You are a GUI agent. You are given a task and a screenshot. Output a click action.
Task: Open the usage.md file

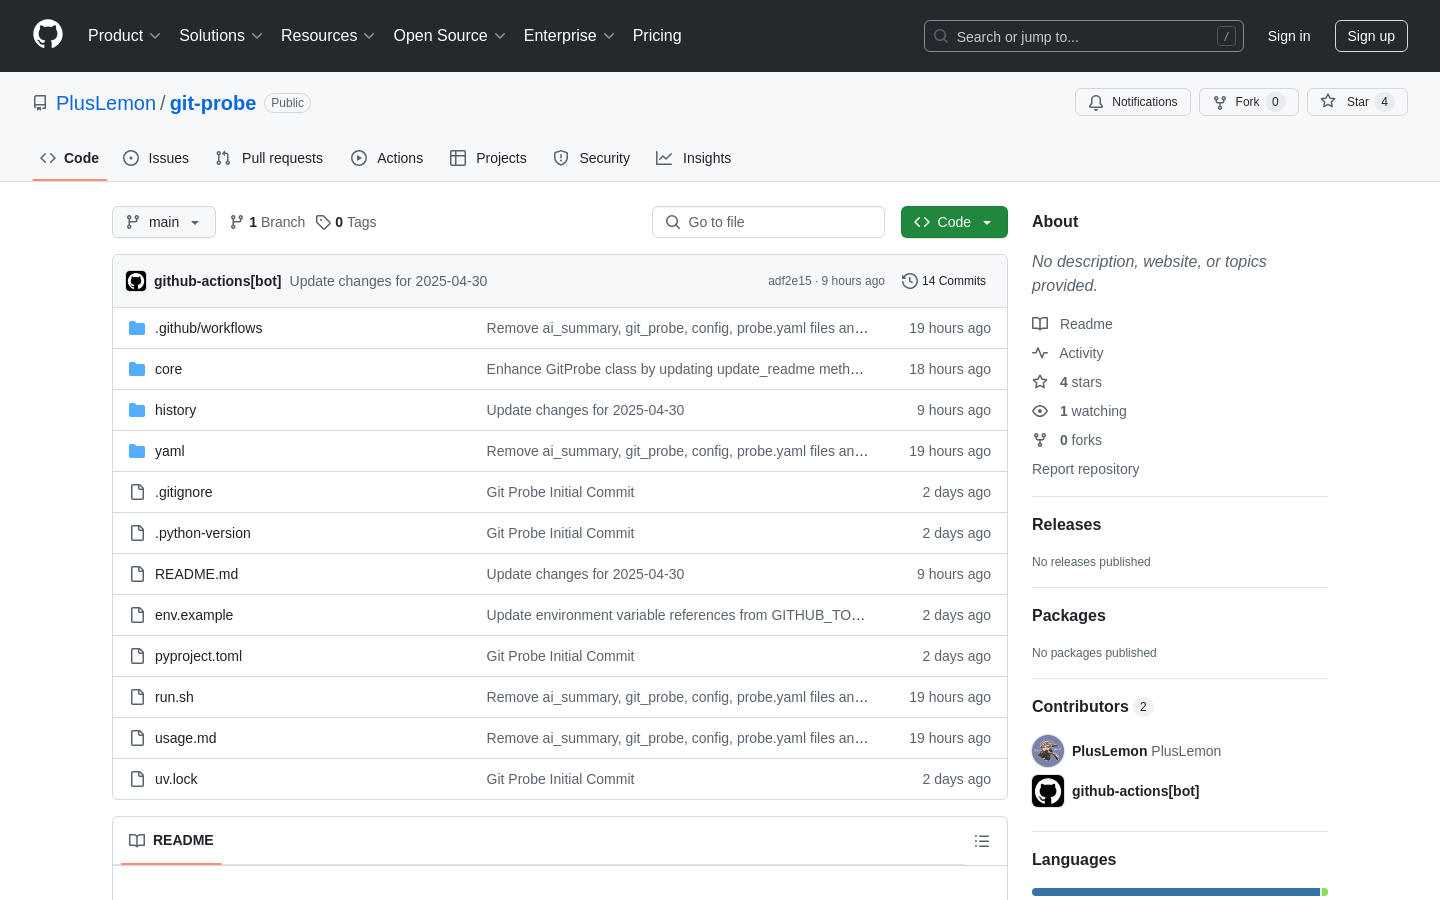pyautogui.click(x=186, y=738)
